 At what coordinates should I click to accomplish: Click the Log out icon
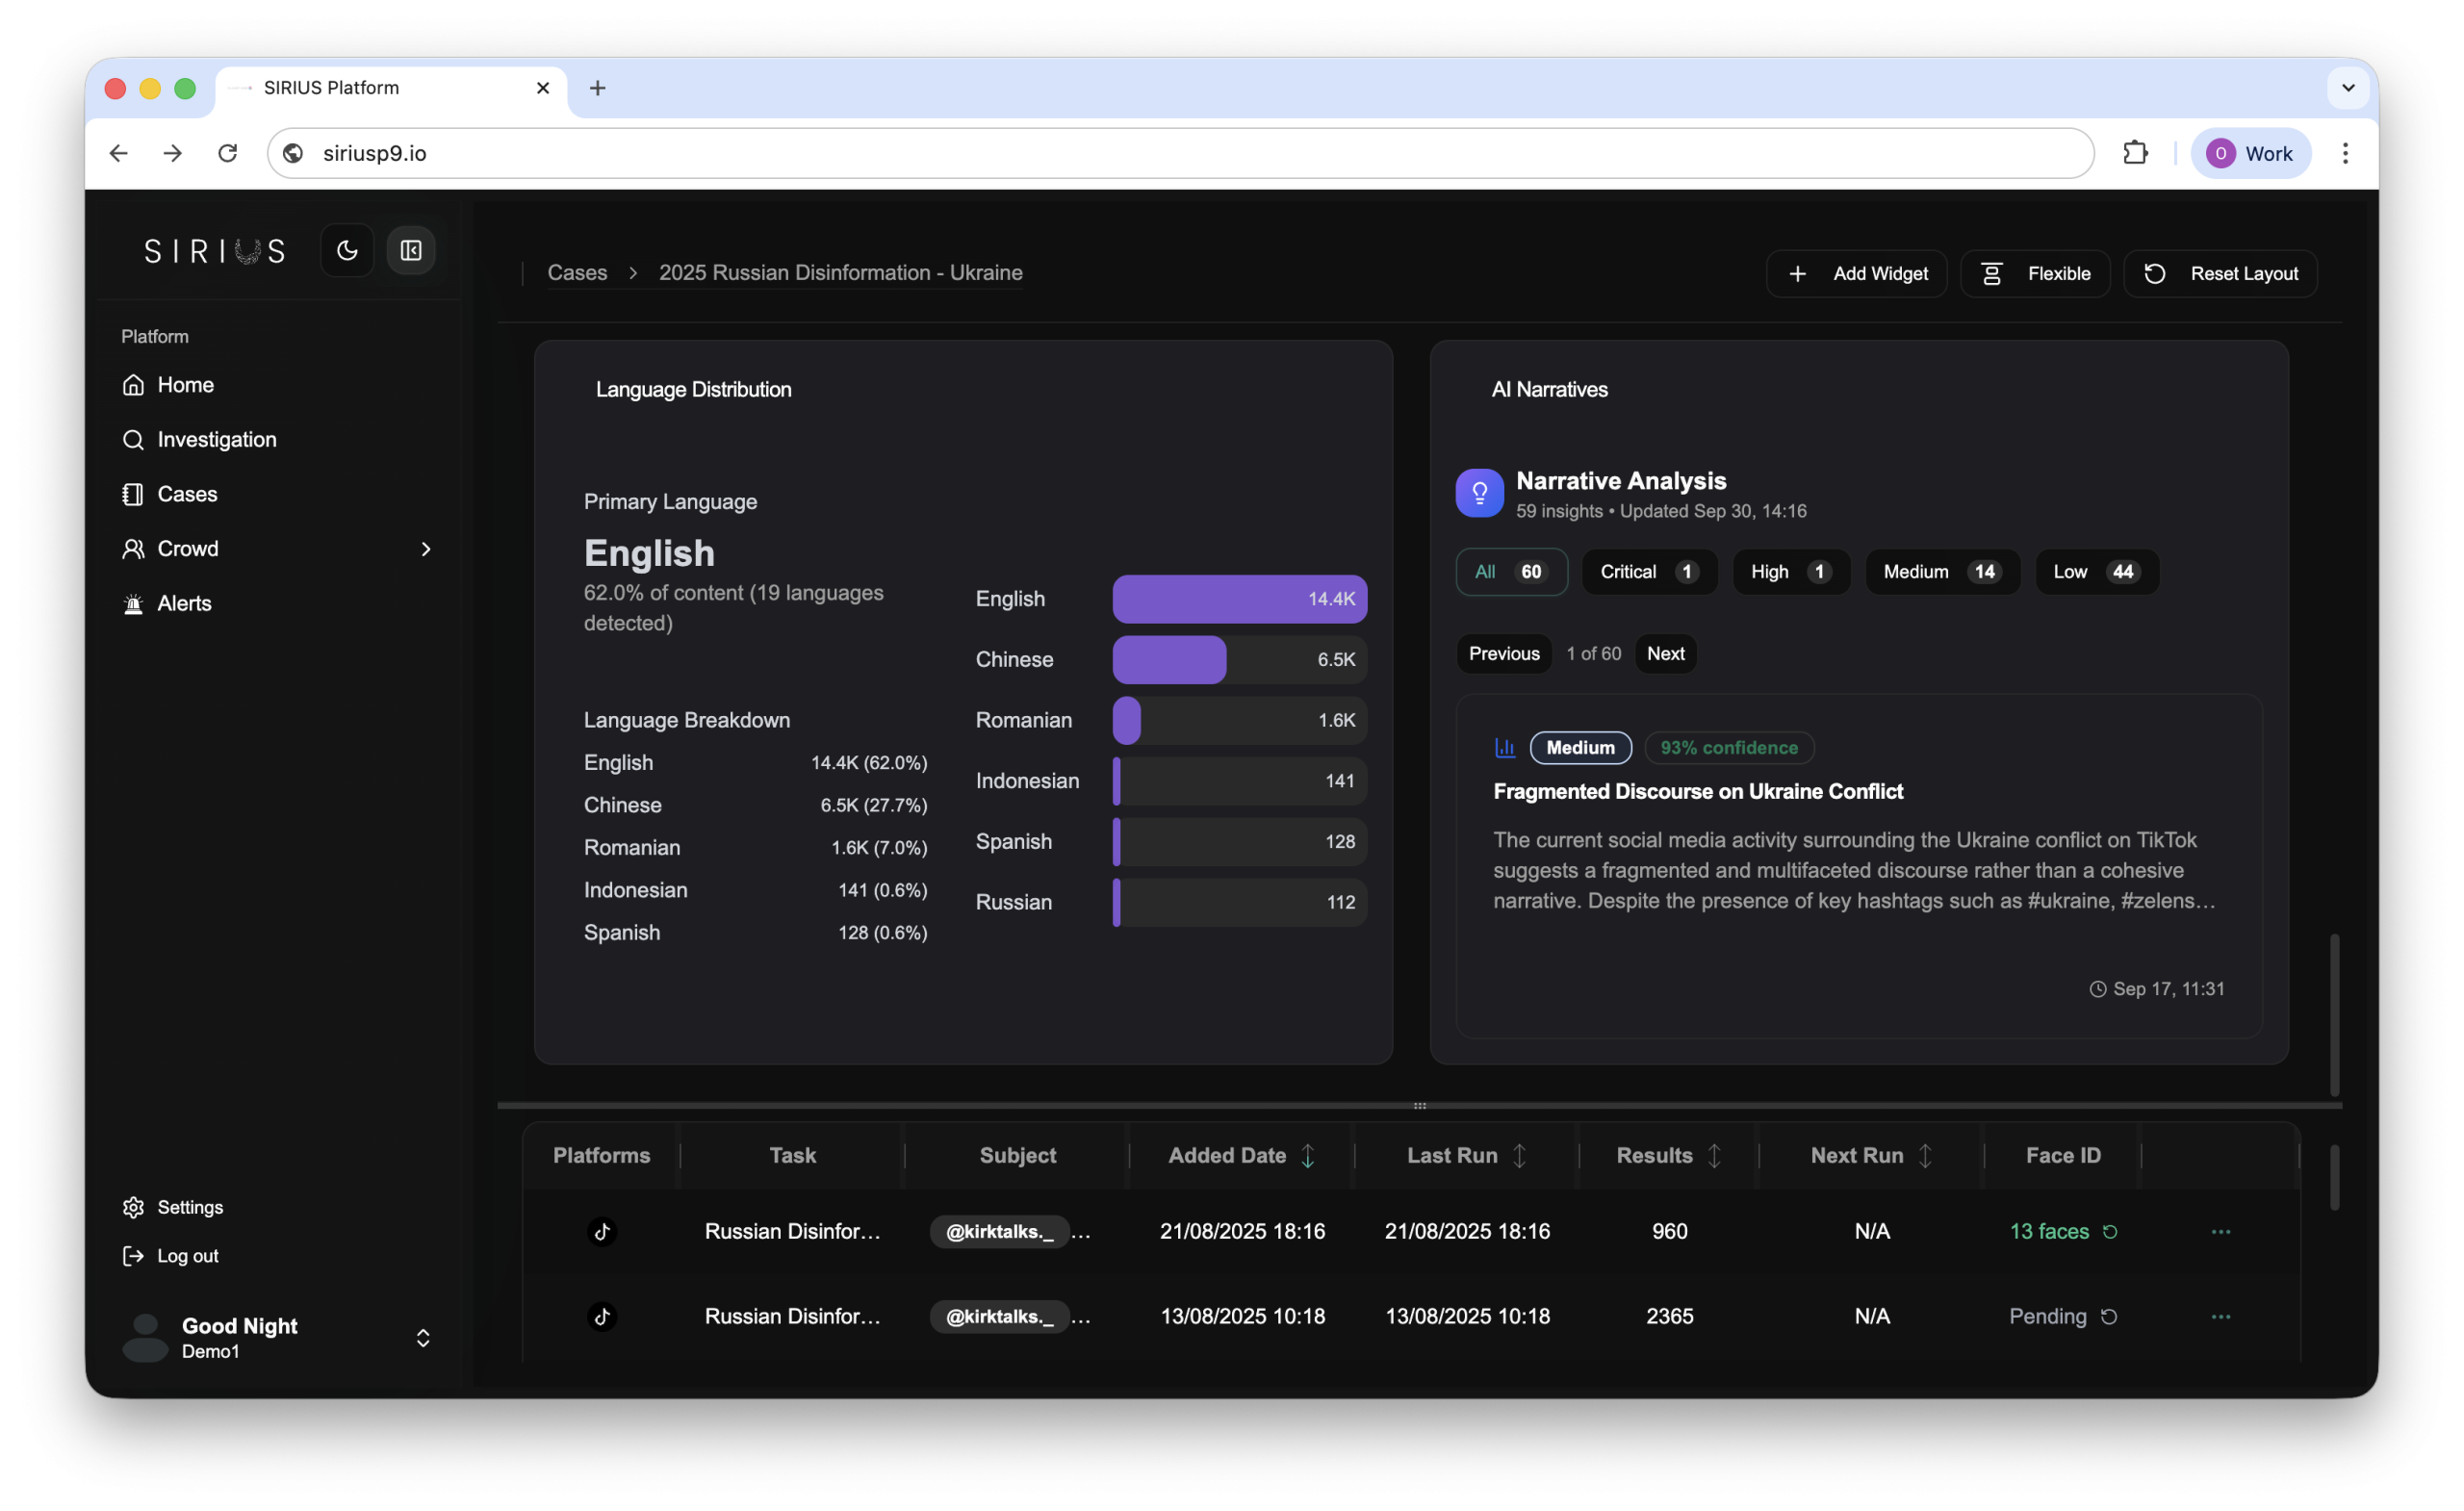point(133,1256)
